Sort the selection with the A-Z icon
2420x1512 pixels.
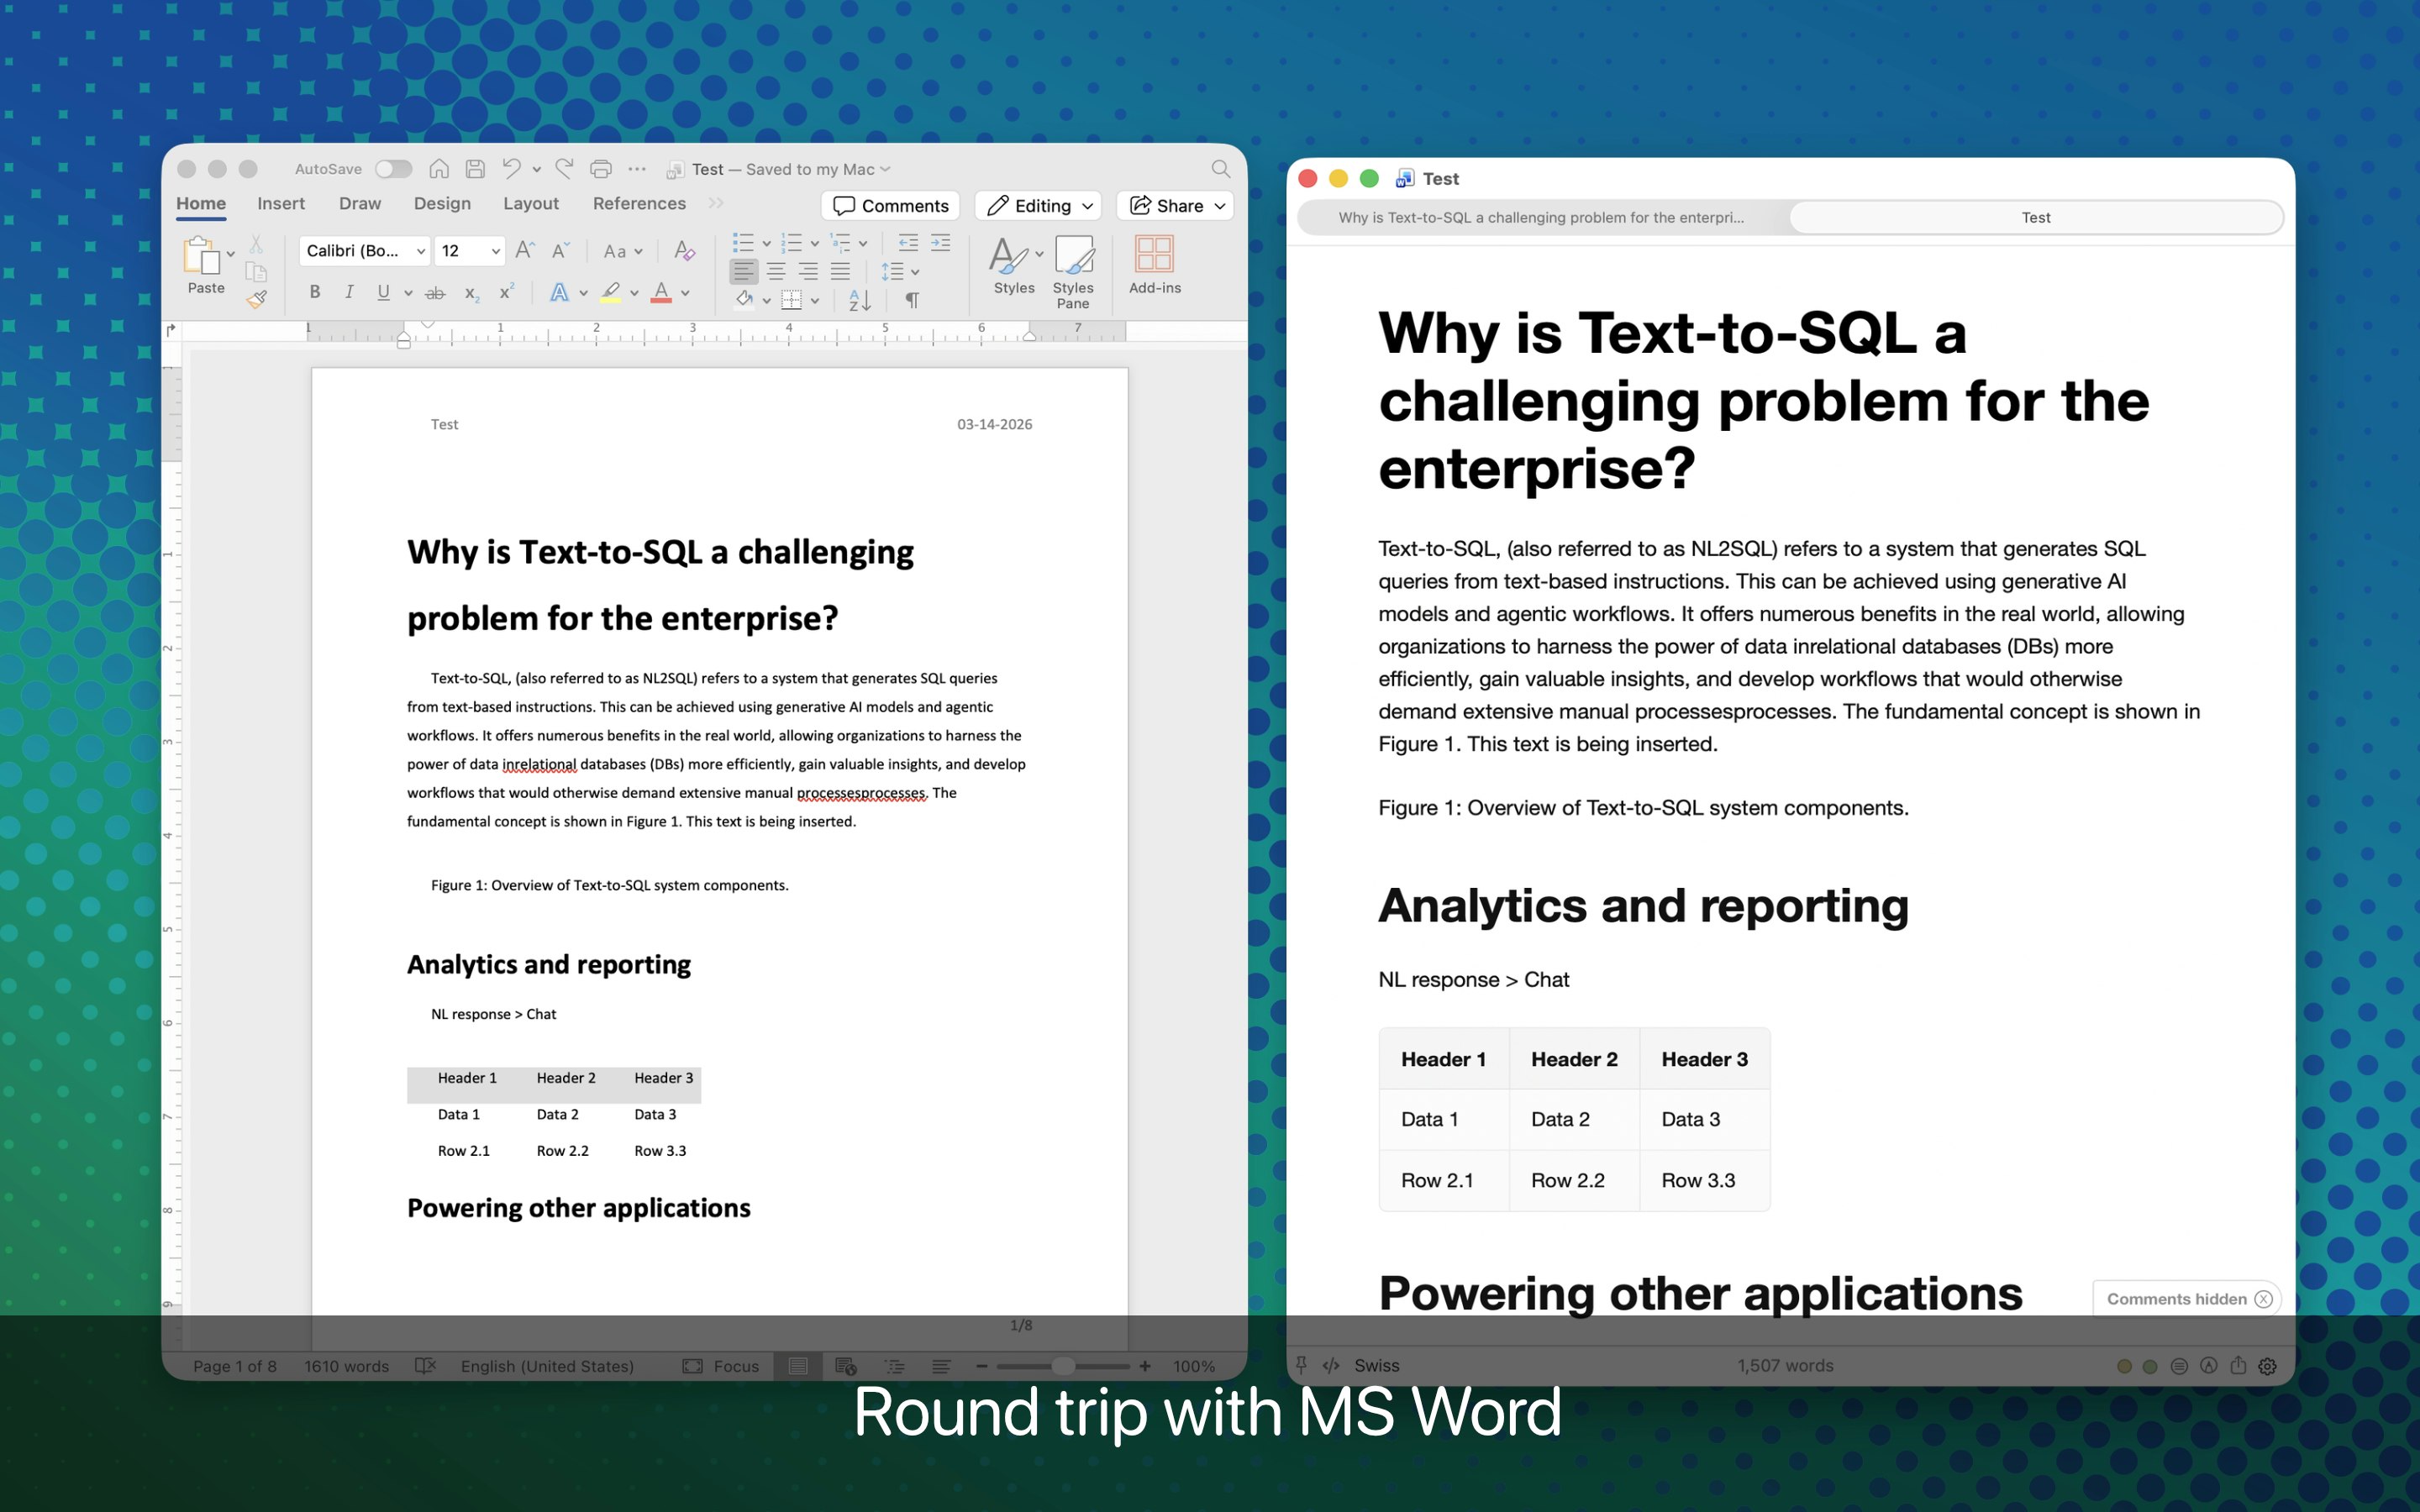coord(860,299)
